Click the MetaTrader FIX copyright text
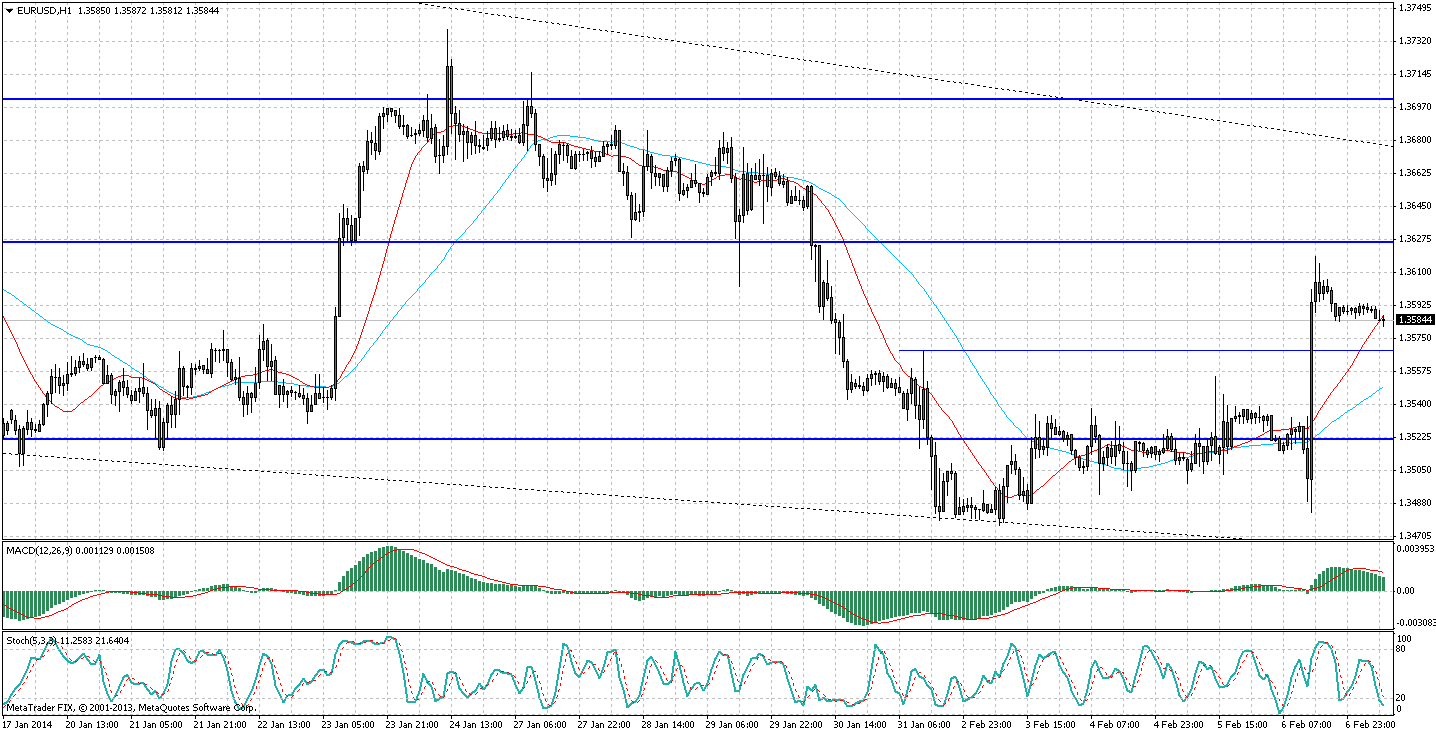The width and height of the screenshot is (1436, 733). (130, 707)
